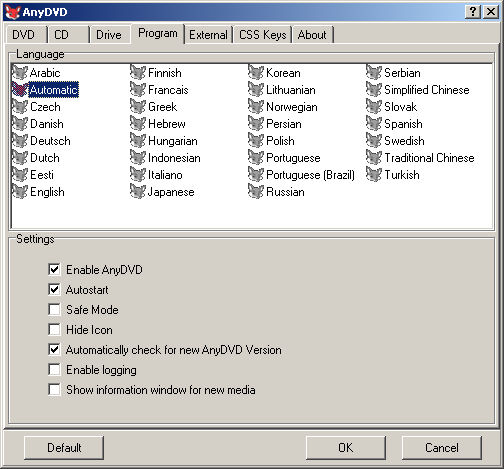This screenshot has height=469, width=504.
Task: Confirm settings with the OK button
Action: 346,447
